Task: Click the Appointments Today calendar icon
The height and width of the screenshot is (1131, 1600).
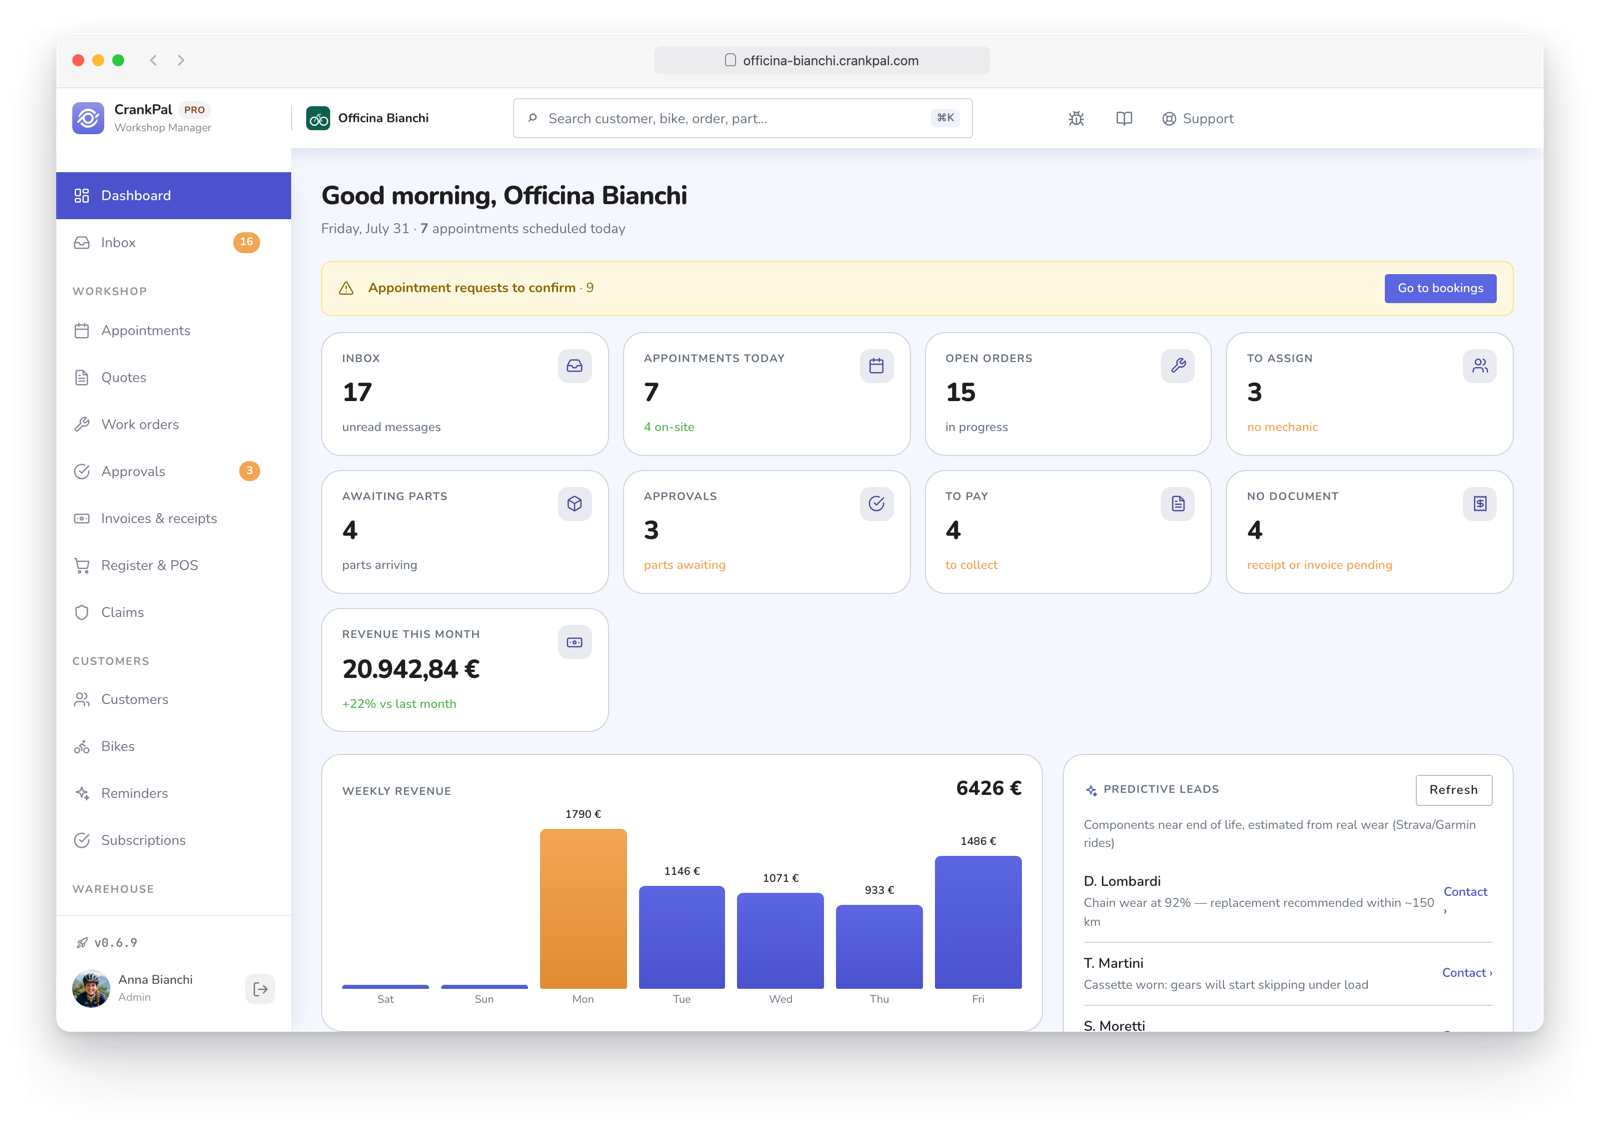Action: click(x=876, y=366)
